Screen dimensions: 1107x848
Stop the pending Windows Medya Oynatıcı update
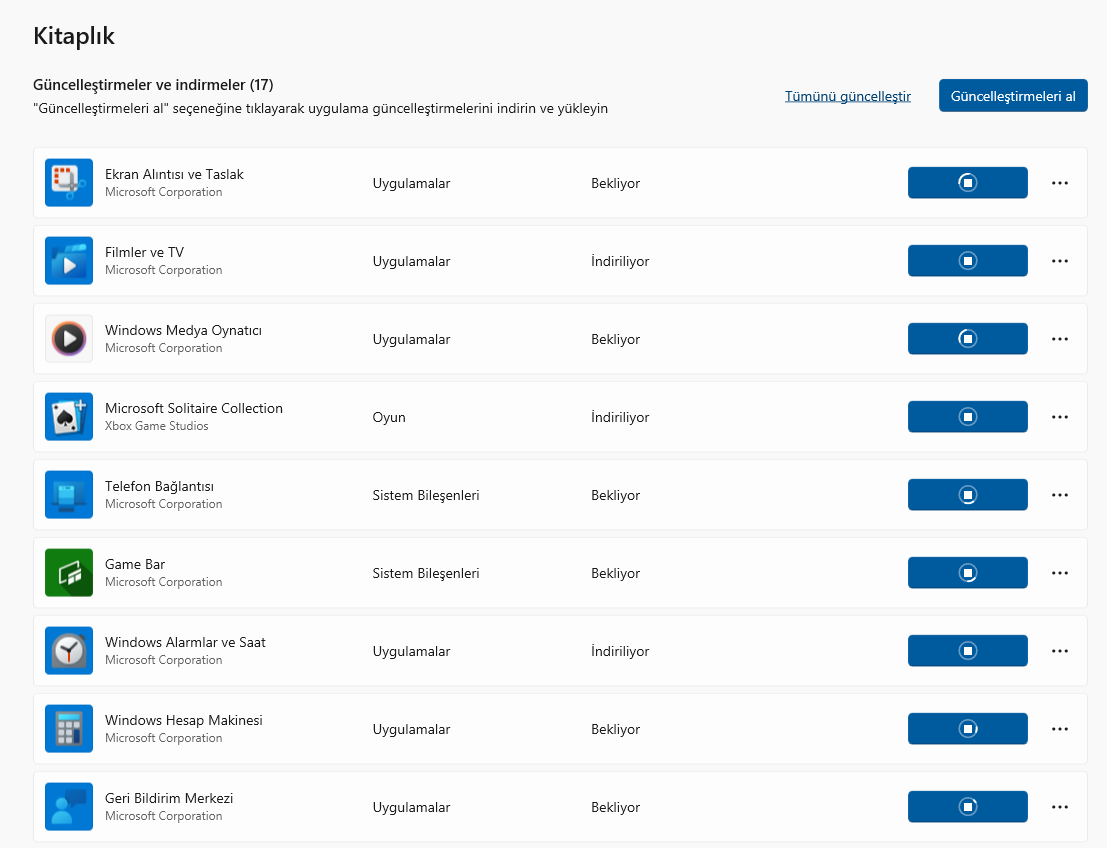point(967,339)
